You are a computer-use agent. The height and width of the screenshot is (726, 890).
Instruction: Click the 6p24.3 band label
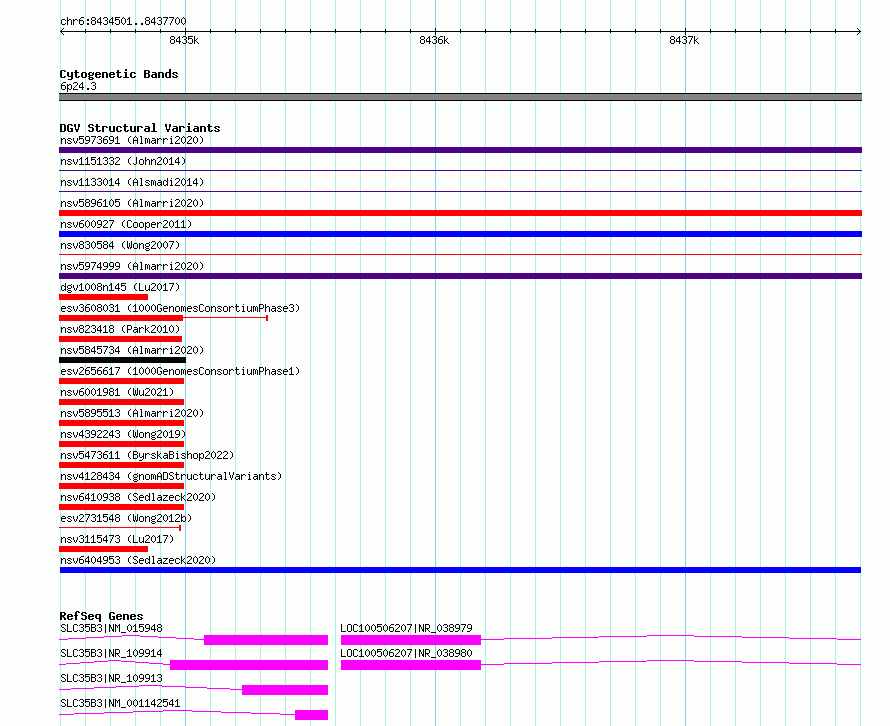[78, 86]
